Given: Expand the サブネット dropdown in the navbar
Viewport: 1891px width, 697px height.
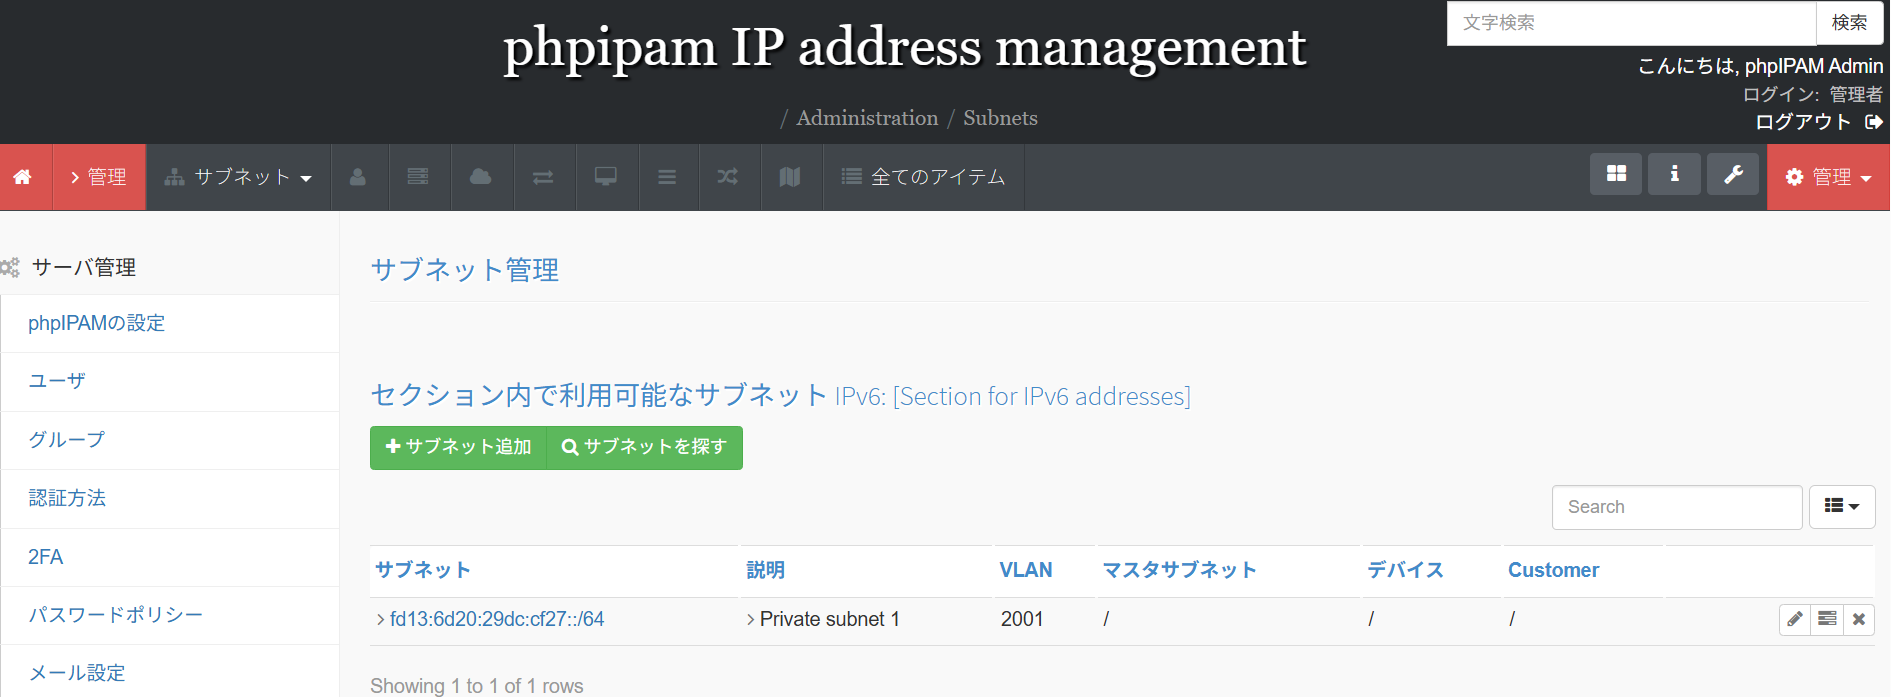Looking at the screenshot, I should 239,177.
